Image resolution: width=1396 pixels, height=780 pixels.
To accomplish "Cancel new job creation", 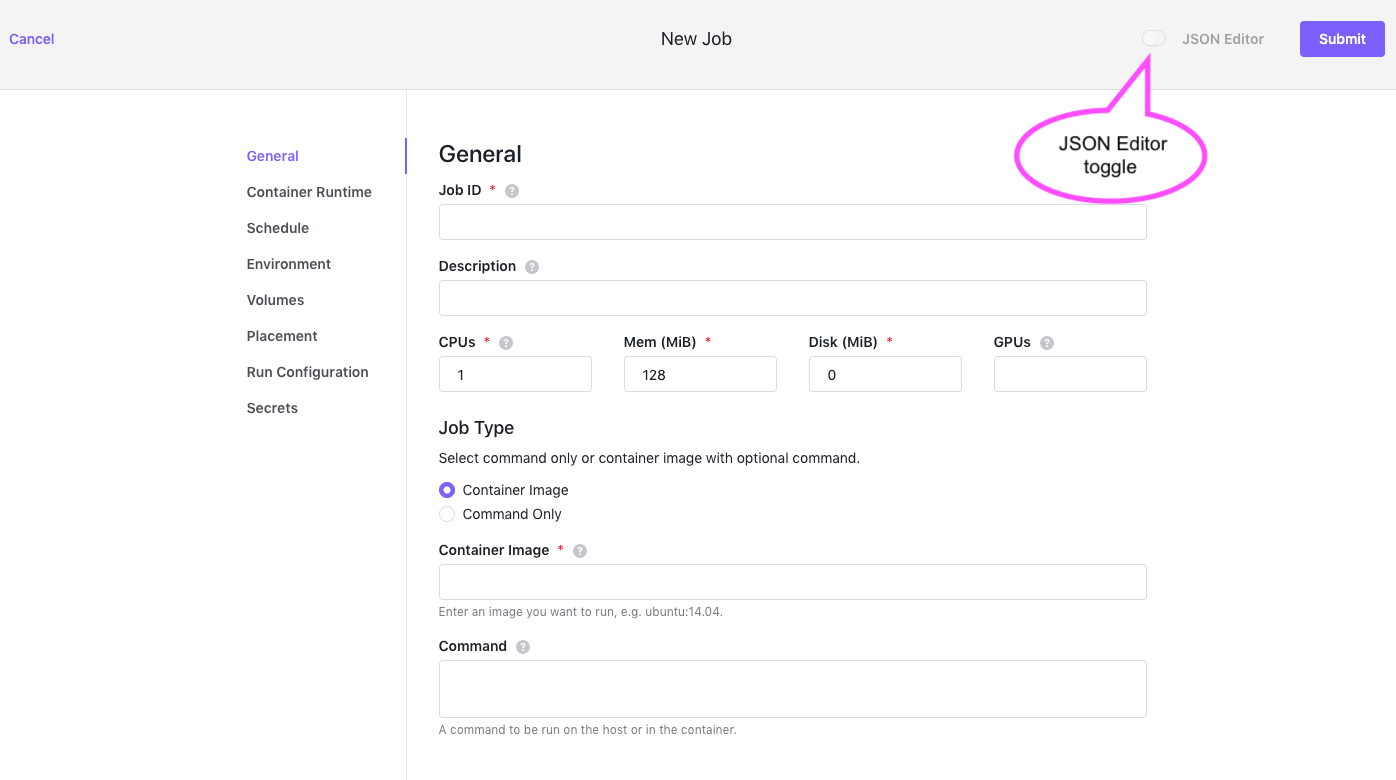I will point(32,39).
